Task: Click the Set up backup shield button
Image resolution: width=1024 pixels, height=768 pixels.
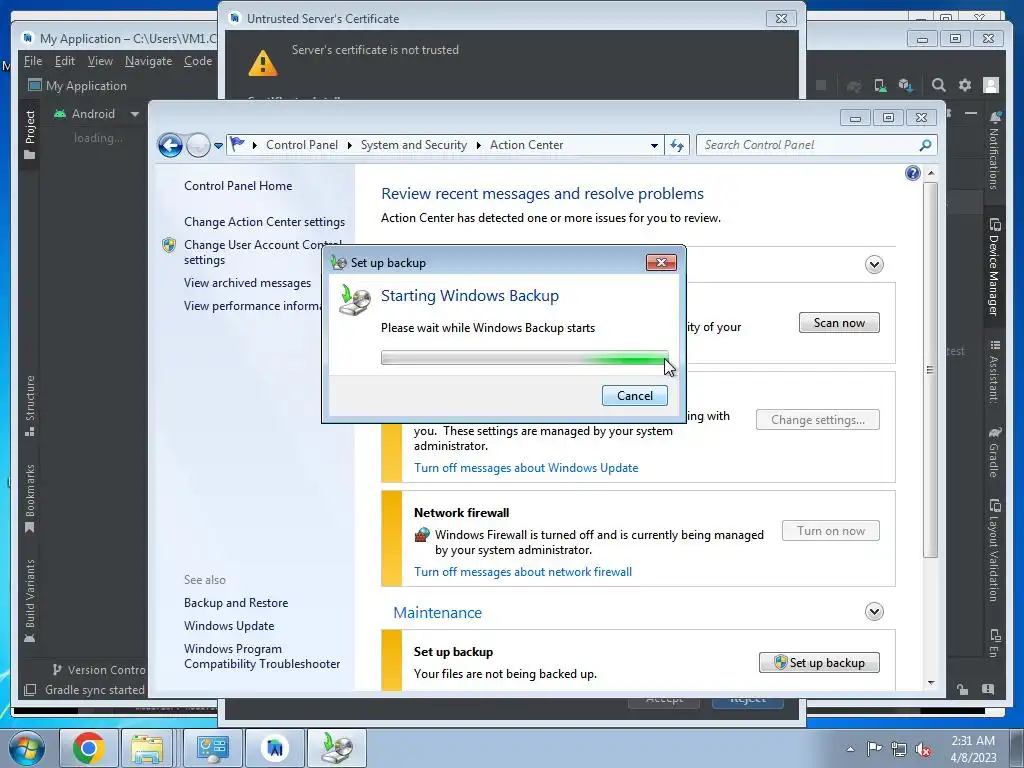Action: click(x=819, y=662)
